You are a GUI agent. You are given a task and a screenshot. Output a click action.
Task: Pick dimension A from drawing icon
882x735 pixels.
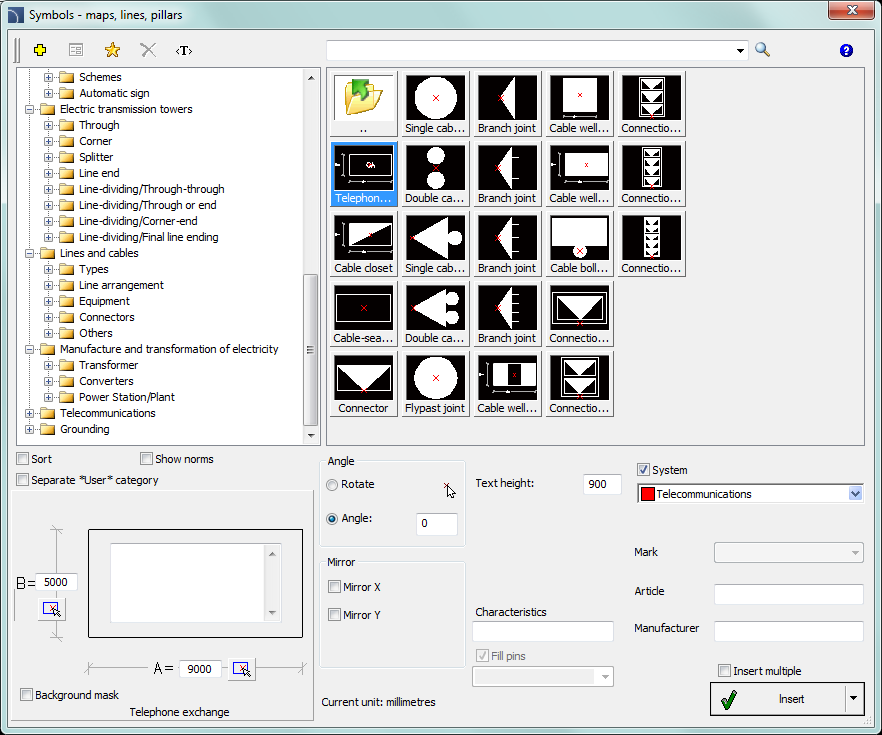pyautogui.click(x=241, y=669)
